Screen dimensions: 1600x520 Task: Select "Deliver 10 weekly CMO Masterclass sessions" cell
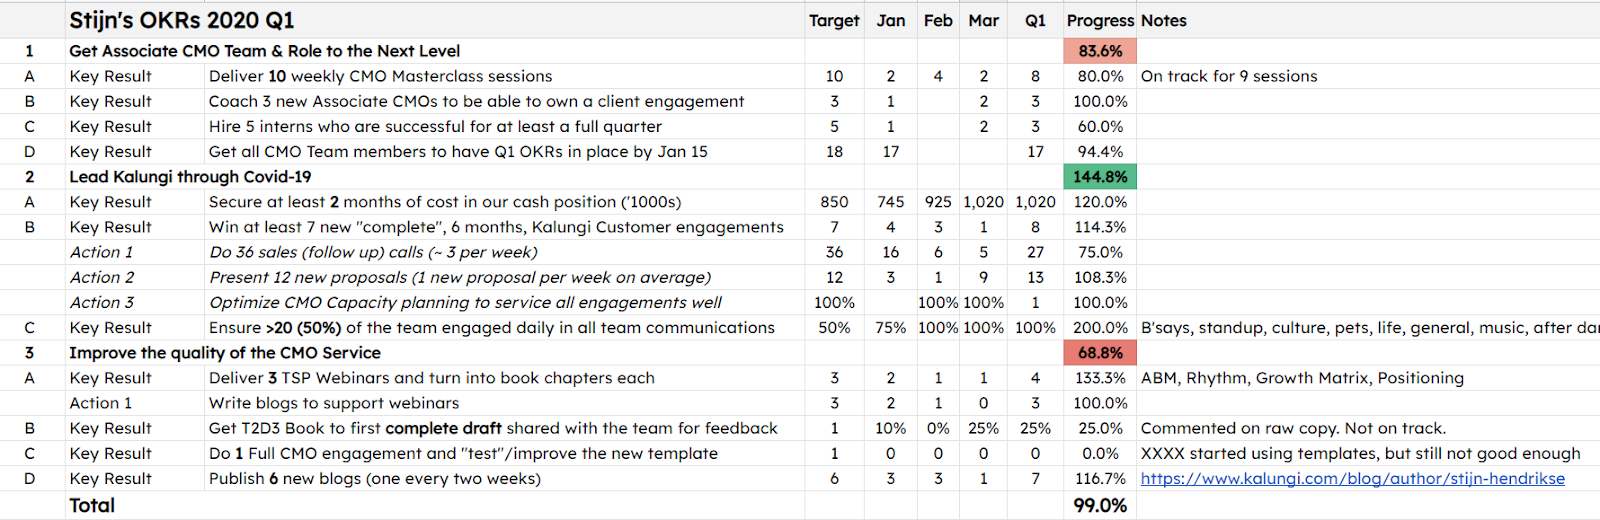pyautogui.click(x=380, y=76)
